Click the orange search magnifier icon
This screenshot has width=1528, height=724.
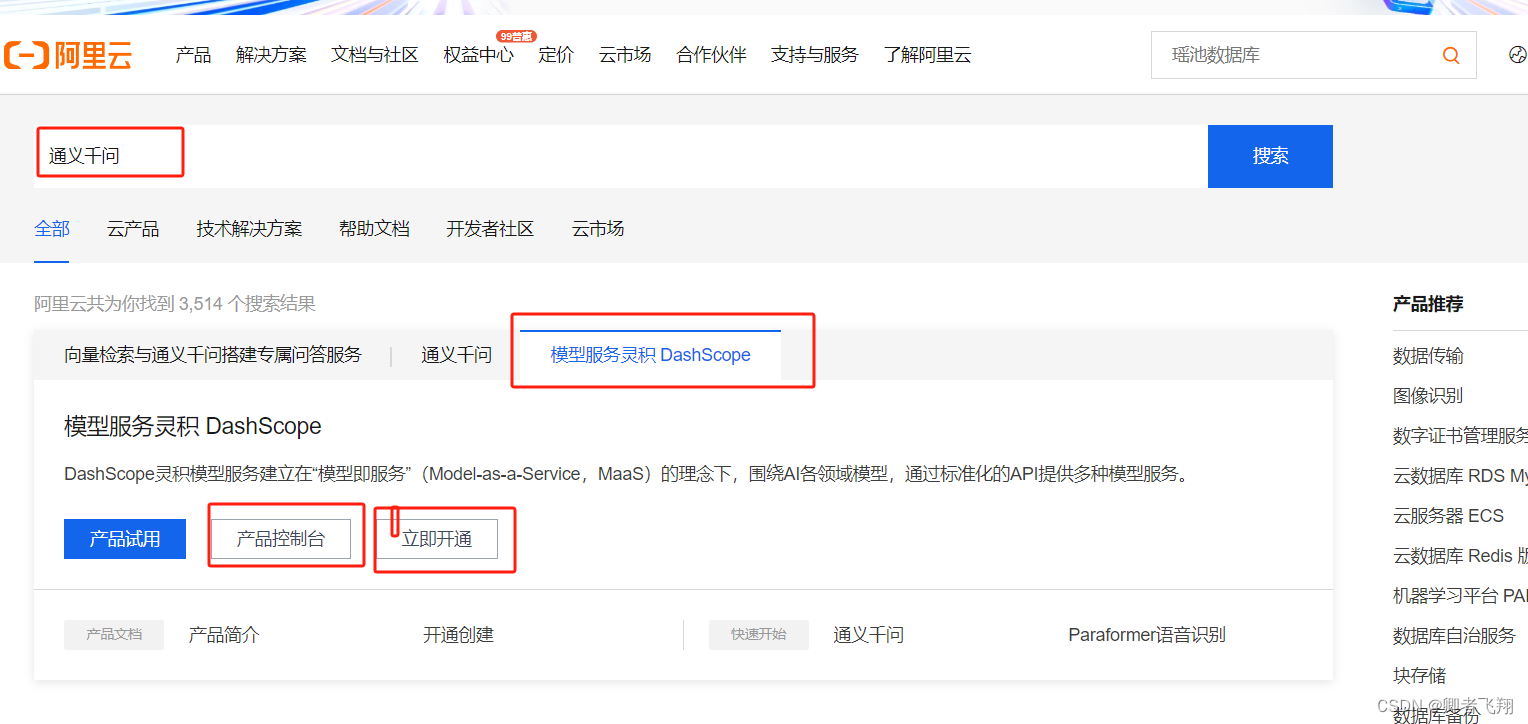pyautogui.click(x=1450, y=55)
